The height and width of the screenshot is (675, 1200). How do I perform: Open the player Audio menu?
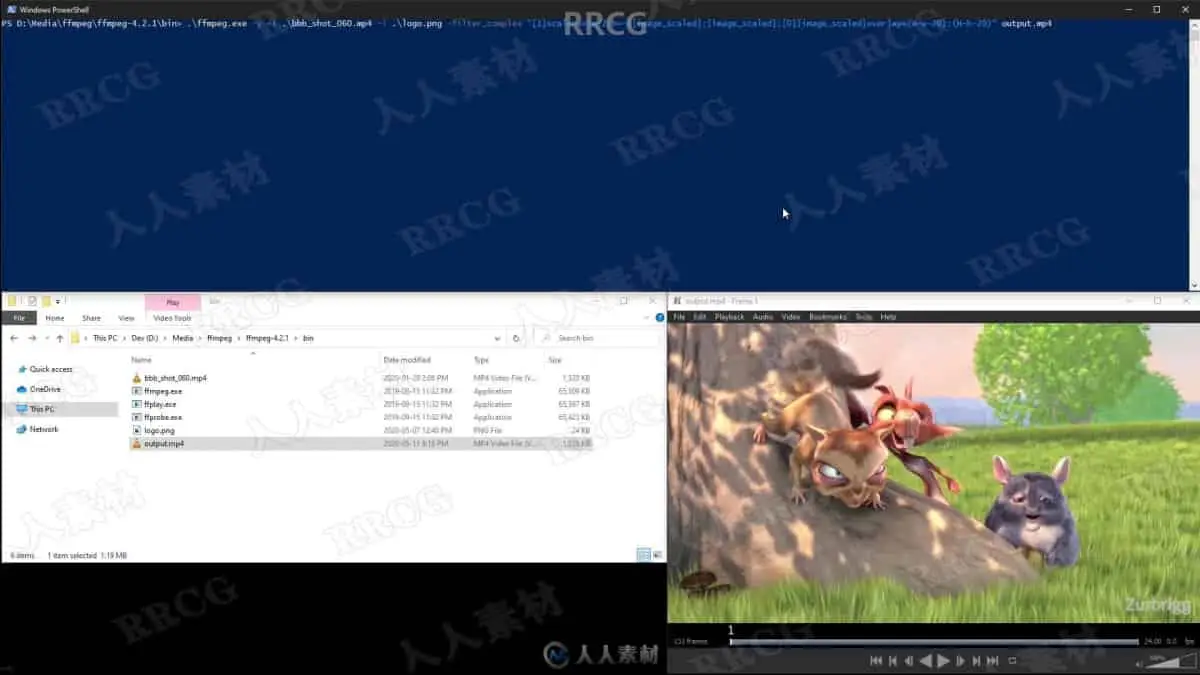pos(763,317)
